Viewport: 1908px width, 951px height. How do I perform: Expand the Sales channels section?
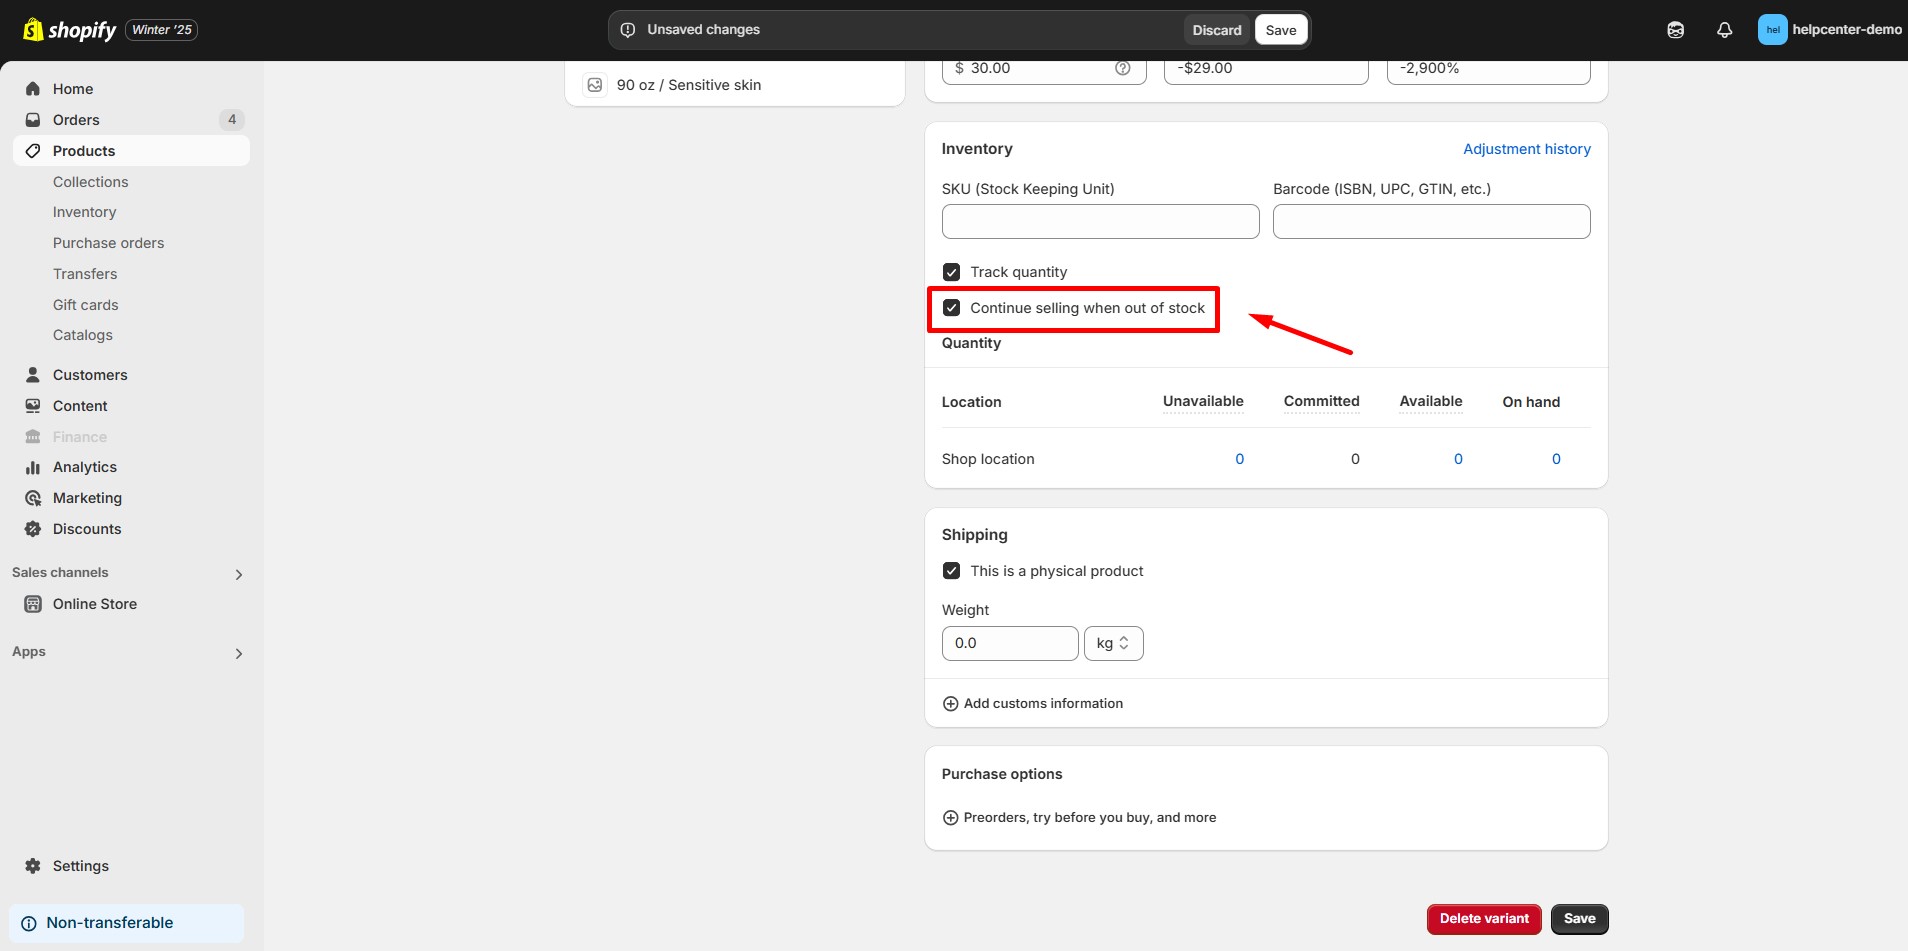238,574
